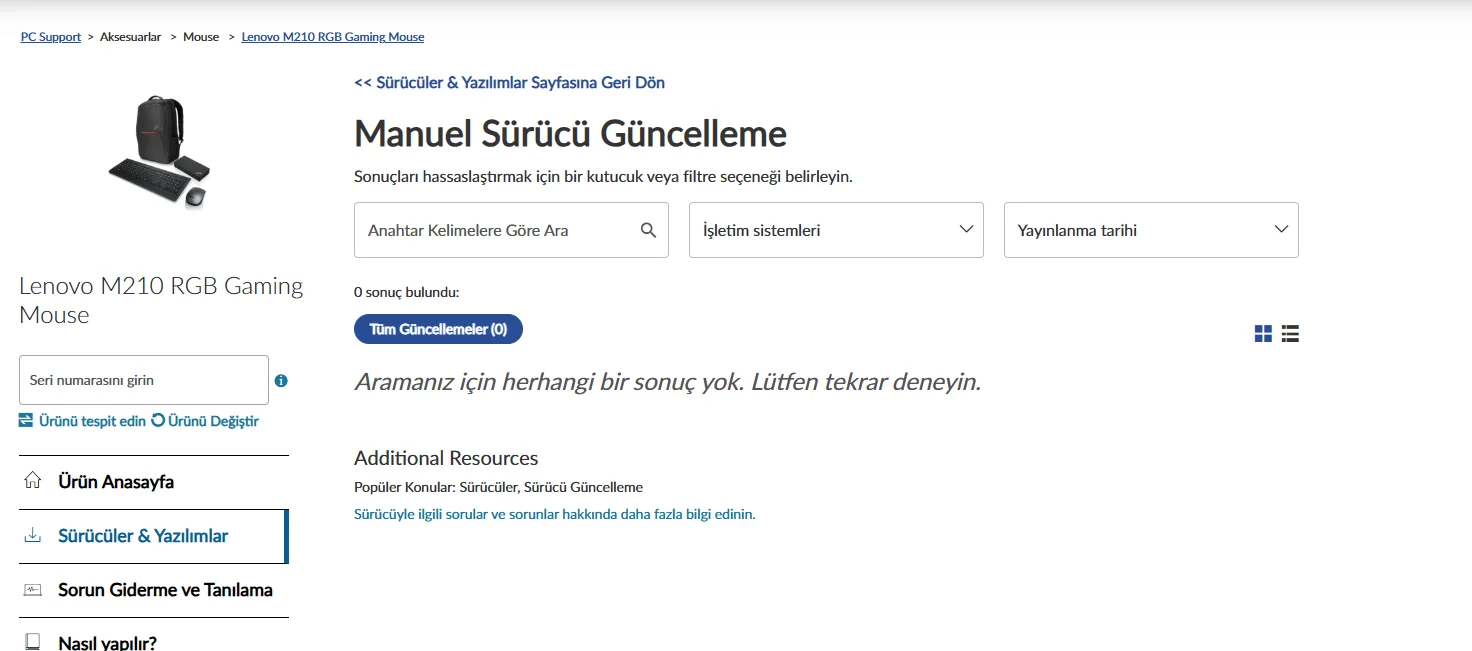Click Lenovo M210 RGB Gaming Mouse breadcrumb
Image resolution: width=1472 pixels, height=651 pixels.
(x=333, y=37)
